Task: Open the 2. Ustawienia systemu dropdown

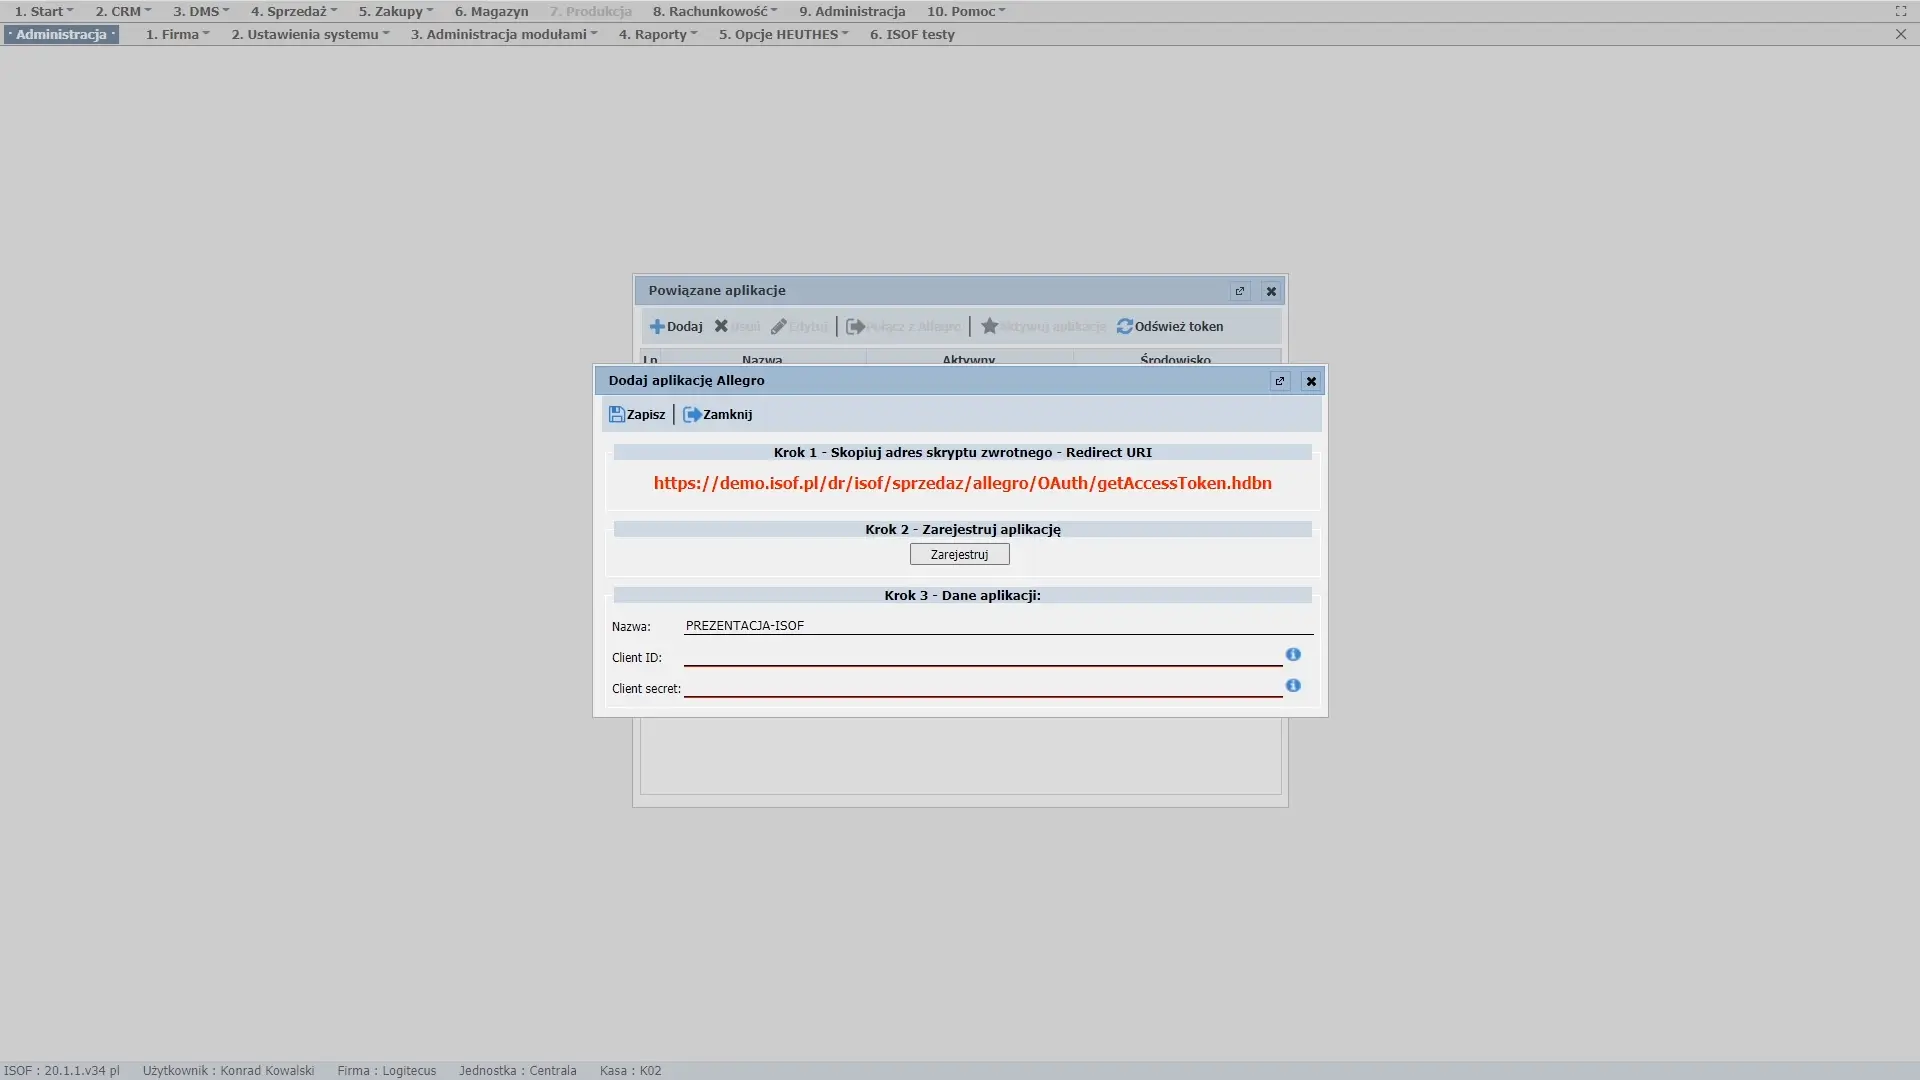Action: (310, 34)
